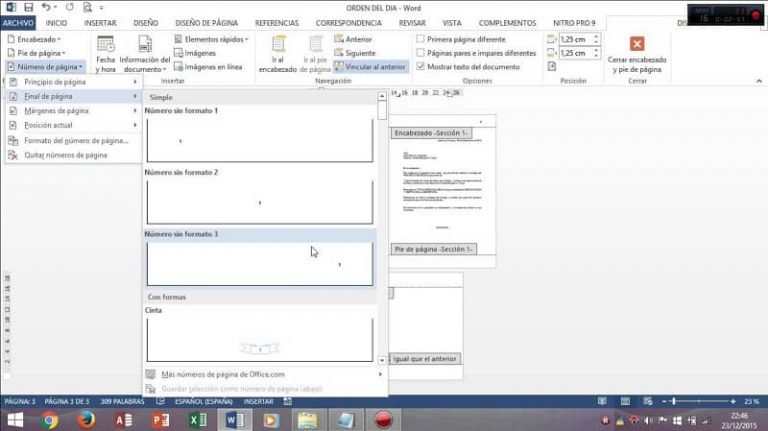Screen dimensions: 768x431
Task: Switch to Read Mode view icon
Action: 602,402
